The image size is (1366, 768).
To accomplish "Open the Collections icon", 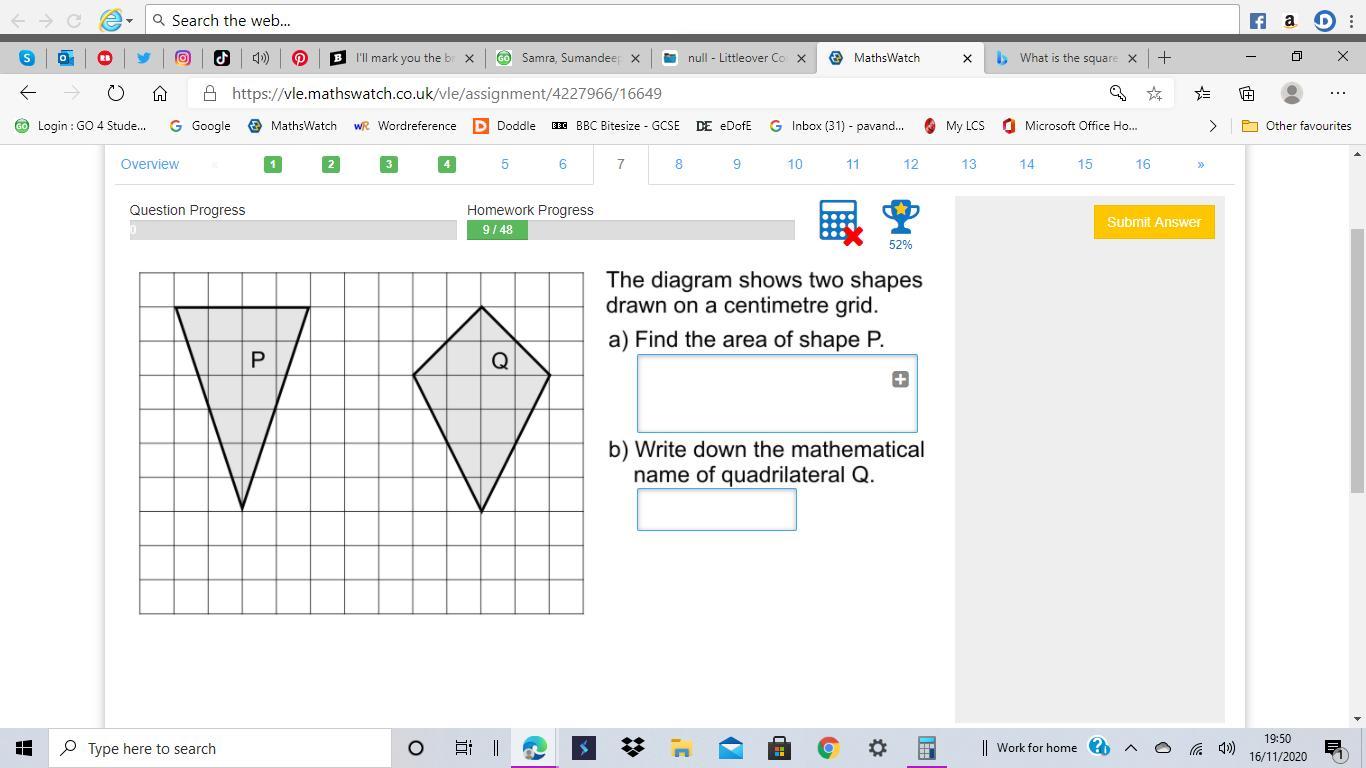I will pyautogui.click(x=1246, y=93).
